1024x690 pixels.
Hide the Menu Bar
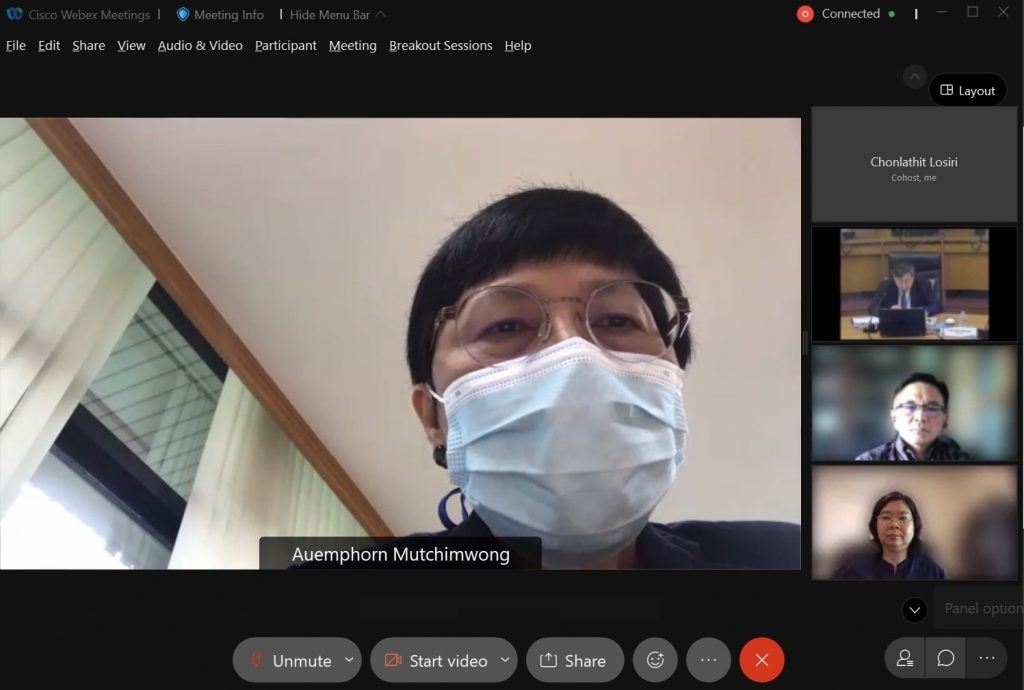point(337,14)
